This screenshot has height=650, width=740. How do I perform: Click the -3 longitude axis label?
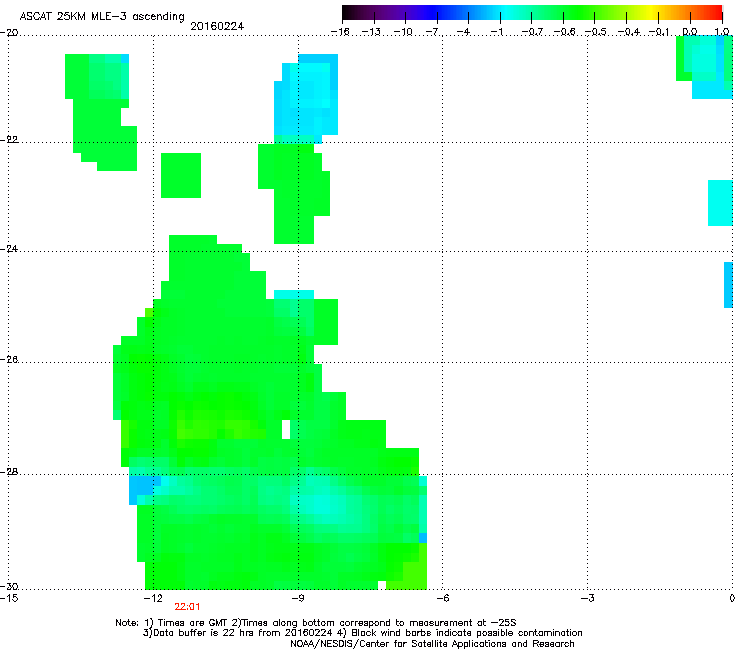tap(587, 598)
